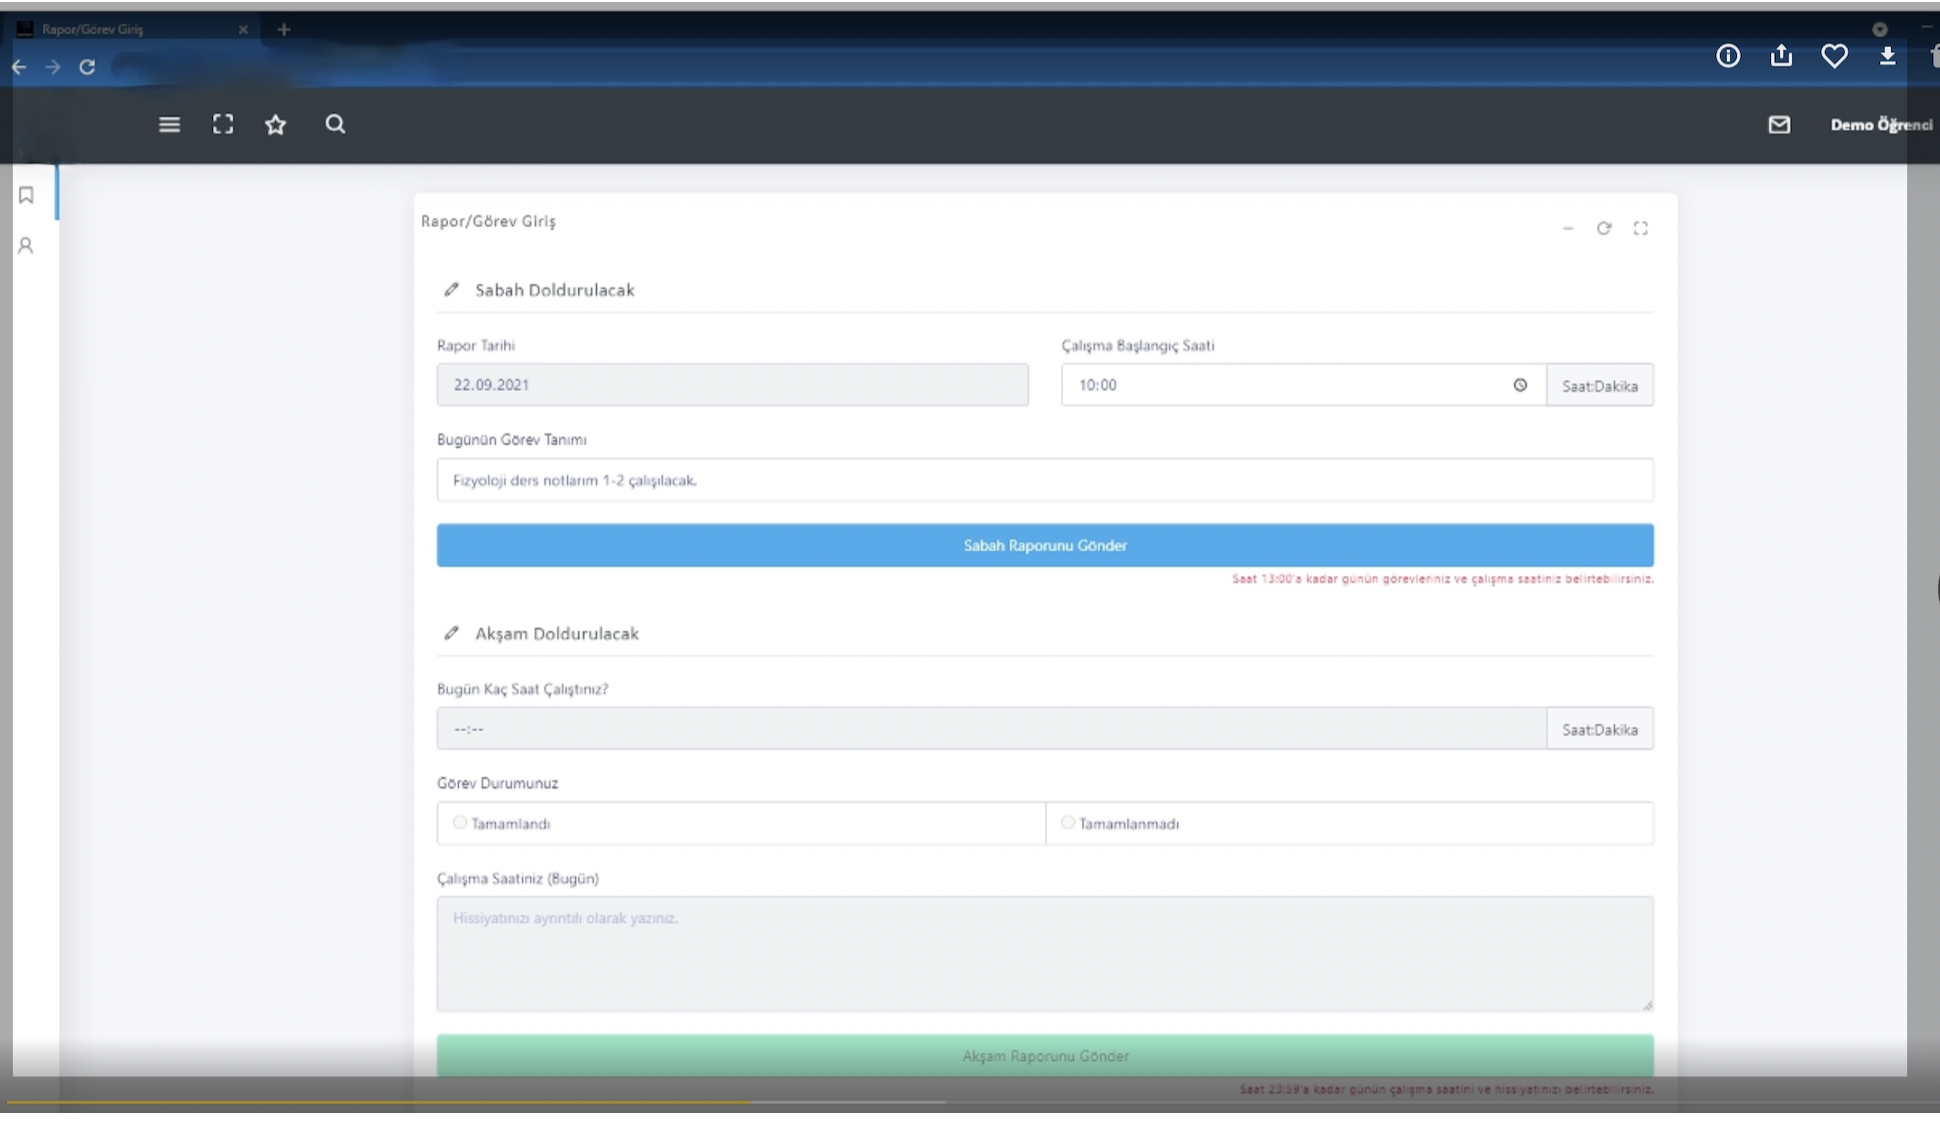Open browser downloads icon

coord(1887,56)
